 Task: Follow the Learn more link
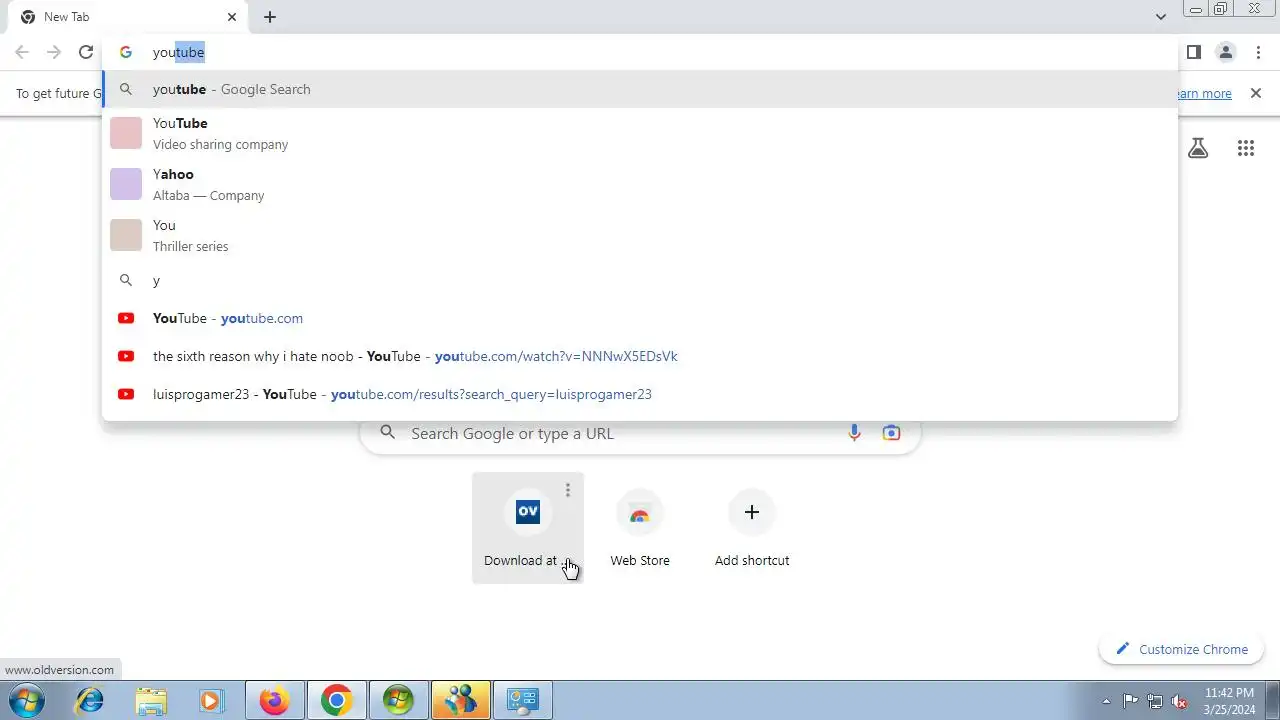pyautogui.click(x=1203, y=93)
